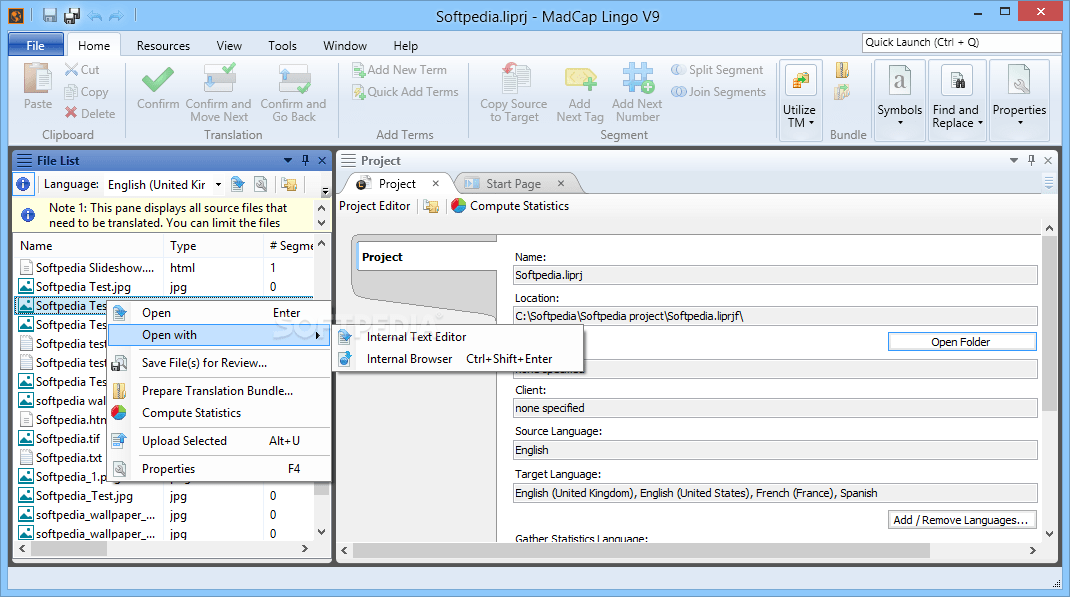
Task: Click the project Name field
Action: tap(775, 275)
